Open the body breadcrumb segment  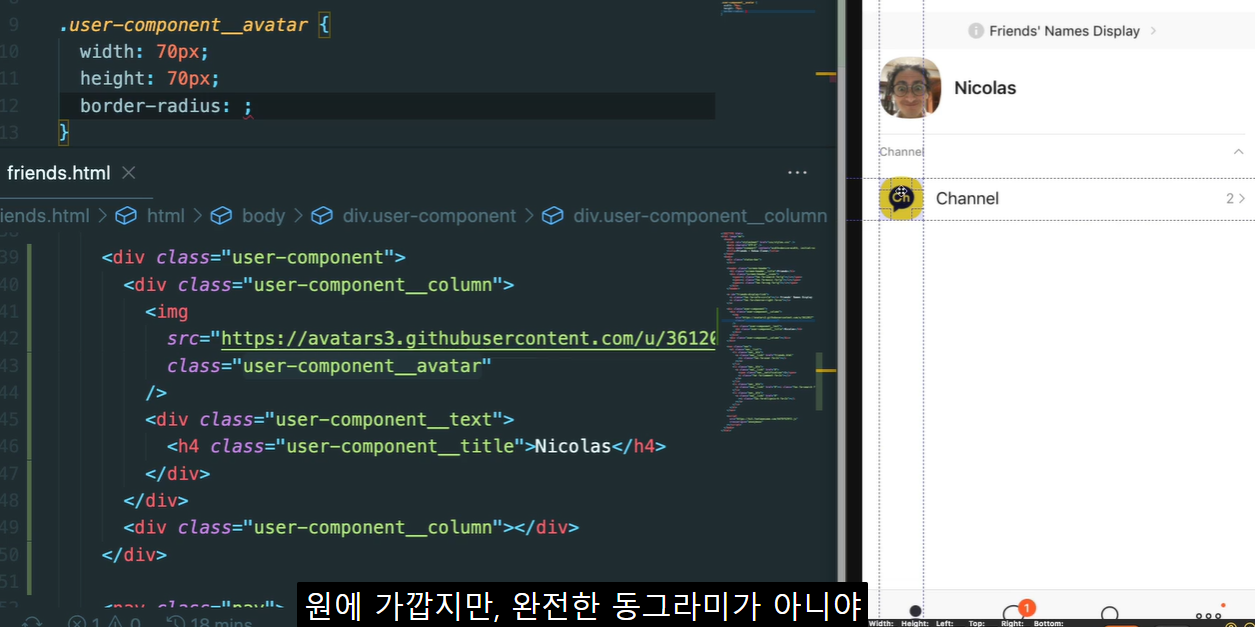click(263, 216)
